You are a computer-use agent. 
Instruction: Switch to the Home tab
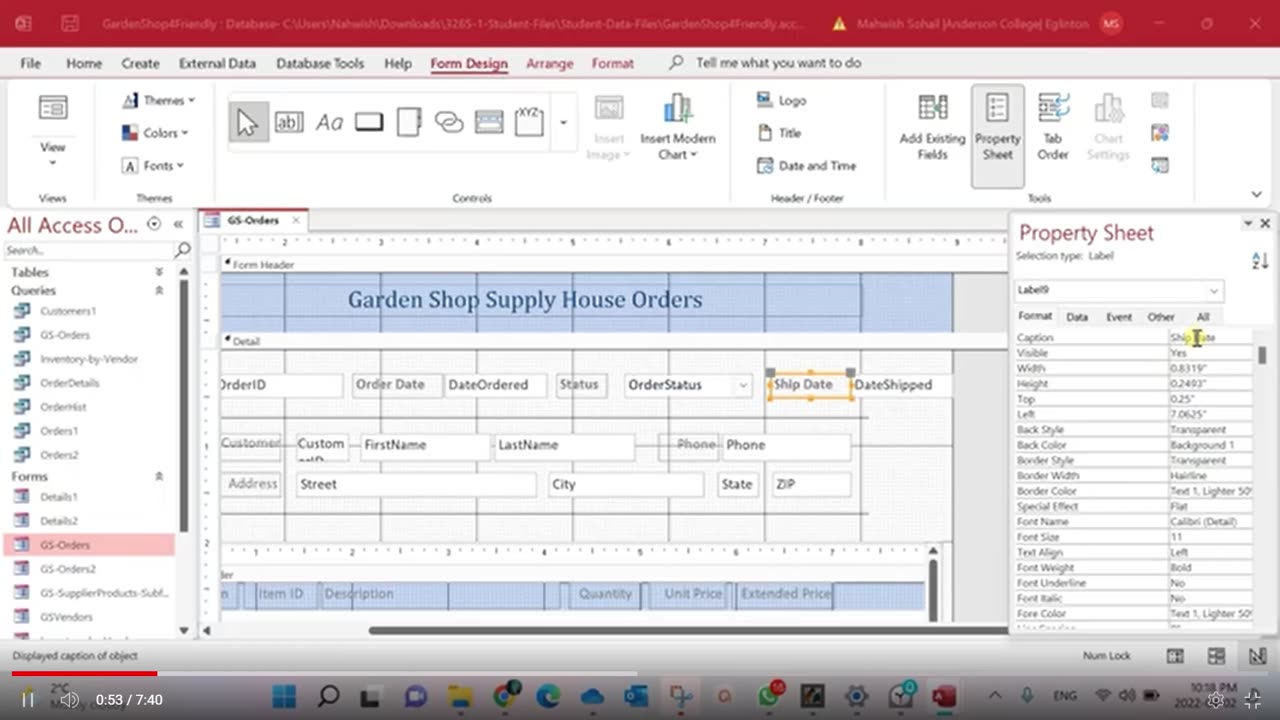(84, 63)
